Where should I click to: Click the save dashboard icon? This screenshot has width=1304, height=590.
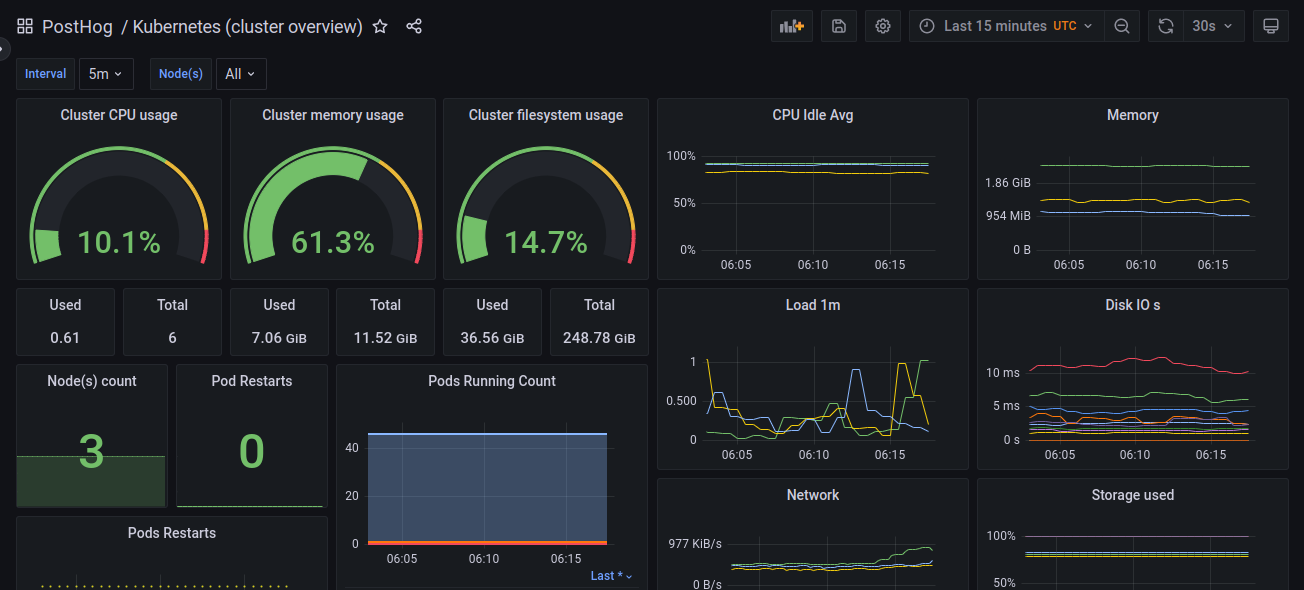(838, 25)
